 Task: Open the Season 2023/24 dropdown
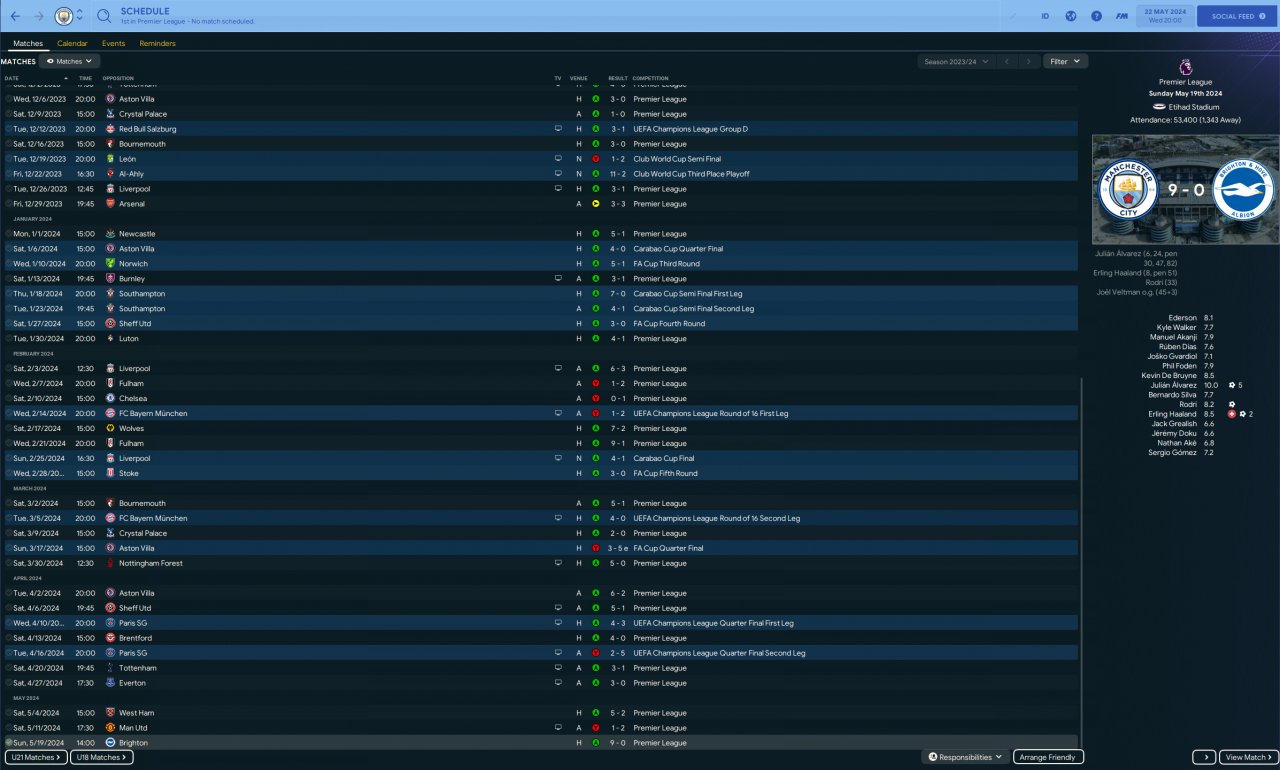click(956, 61)
